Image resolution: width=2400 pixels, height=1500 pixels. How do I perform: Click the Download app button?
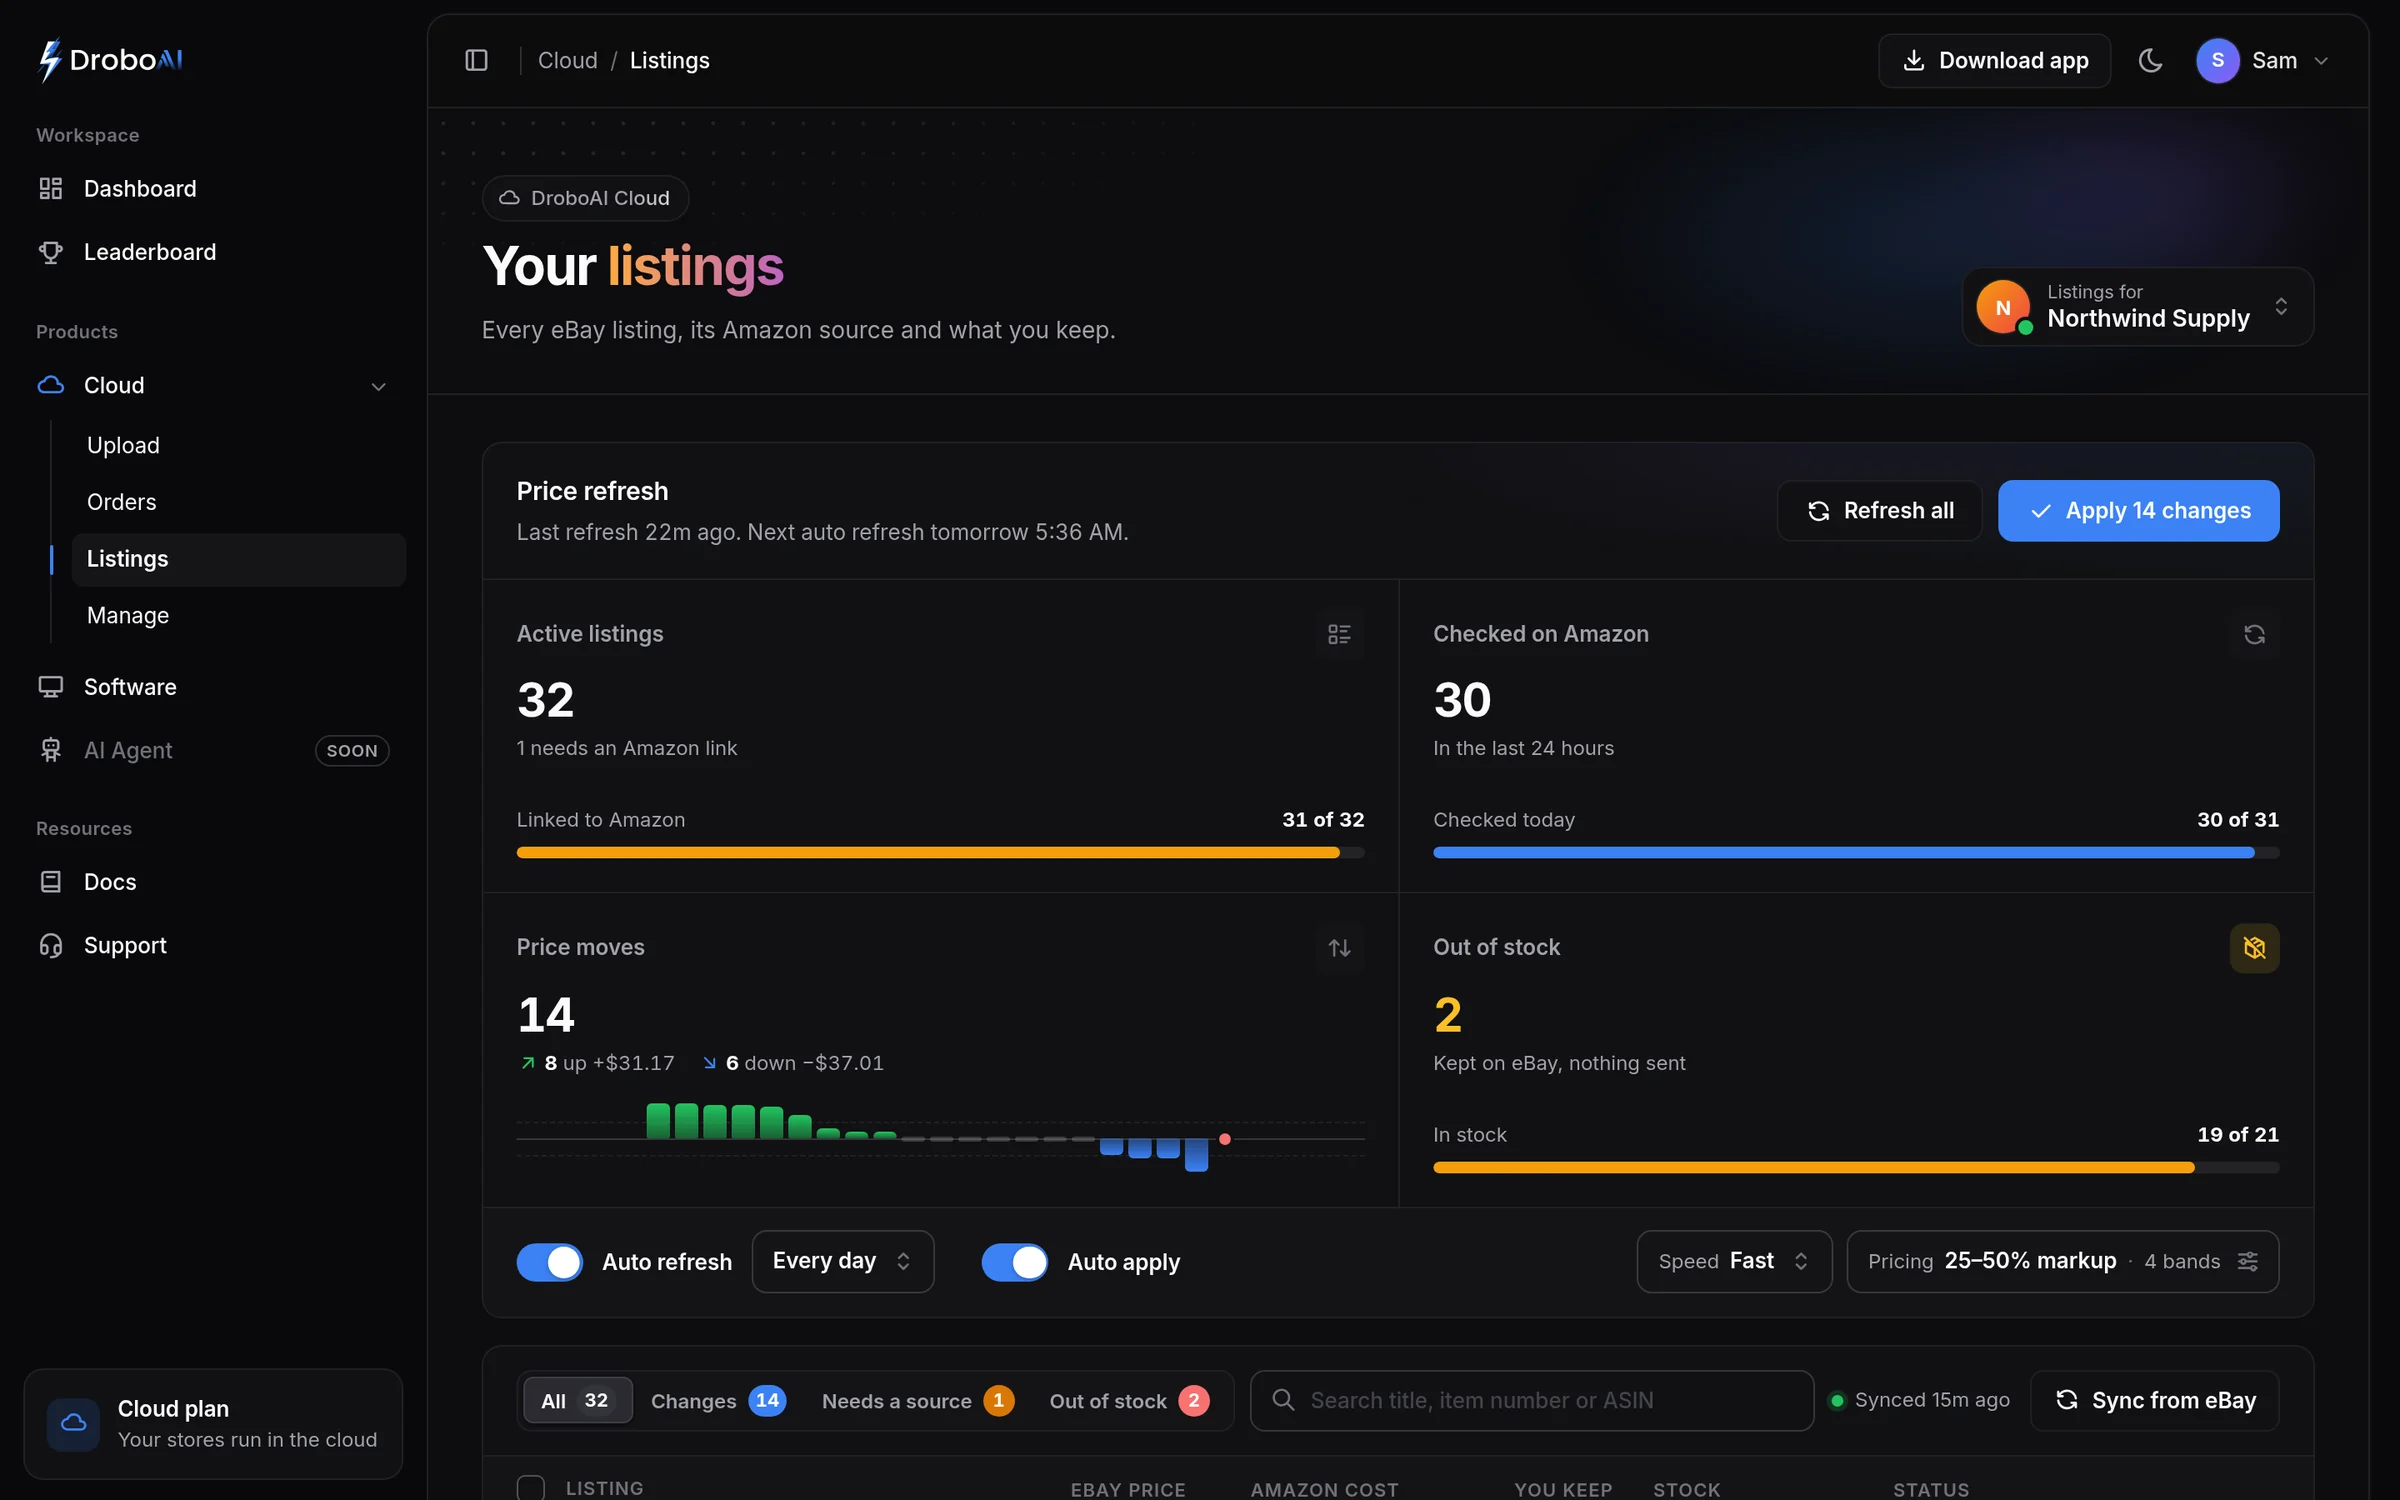click(1994, 61)
